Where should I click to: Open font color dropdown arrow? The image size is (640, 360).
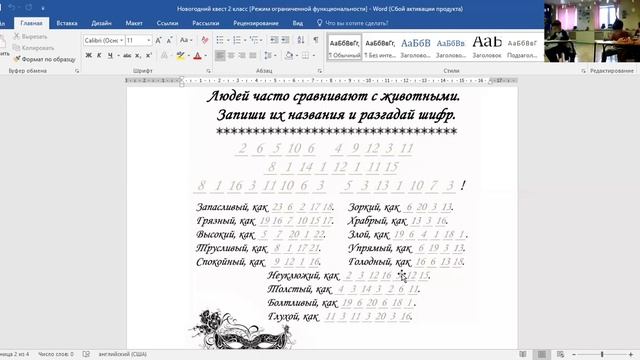click(x=206, y=56)
